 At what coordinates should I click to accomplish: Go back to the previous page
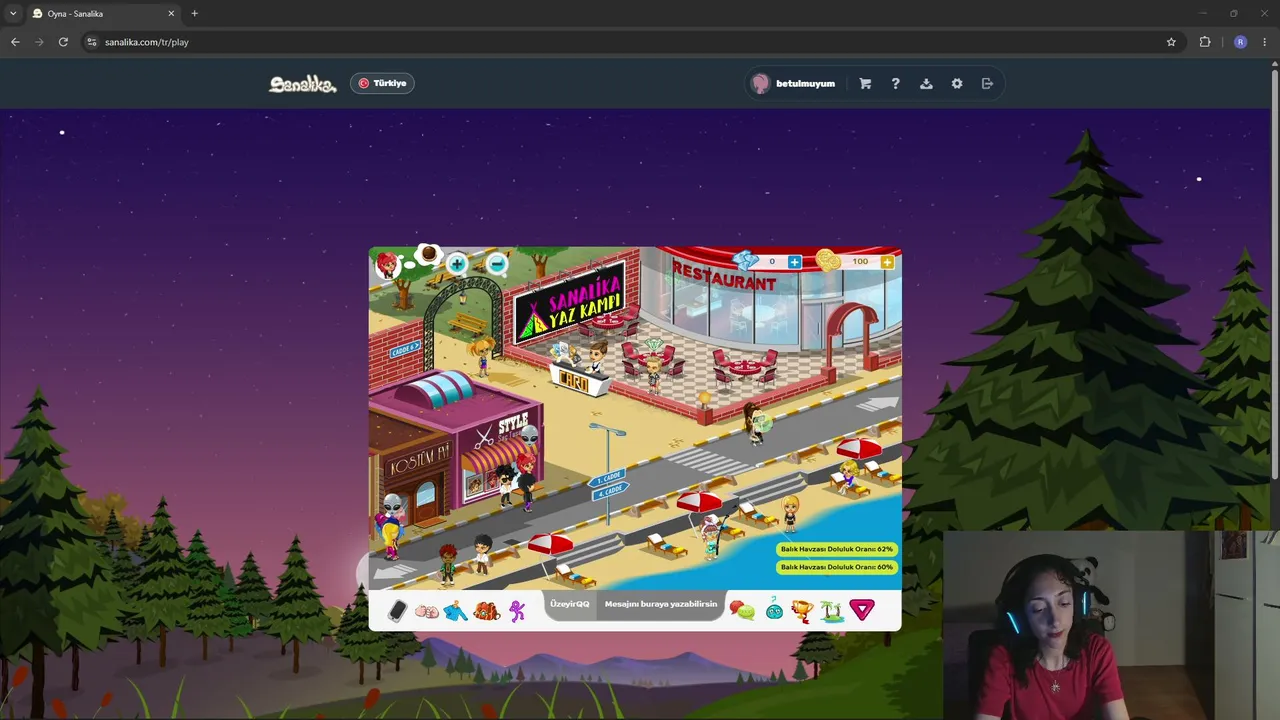point(15,42)
